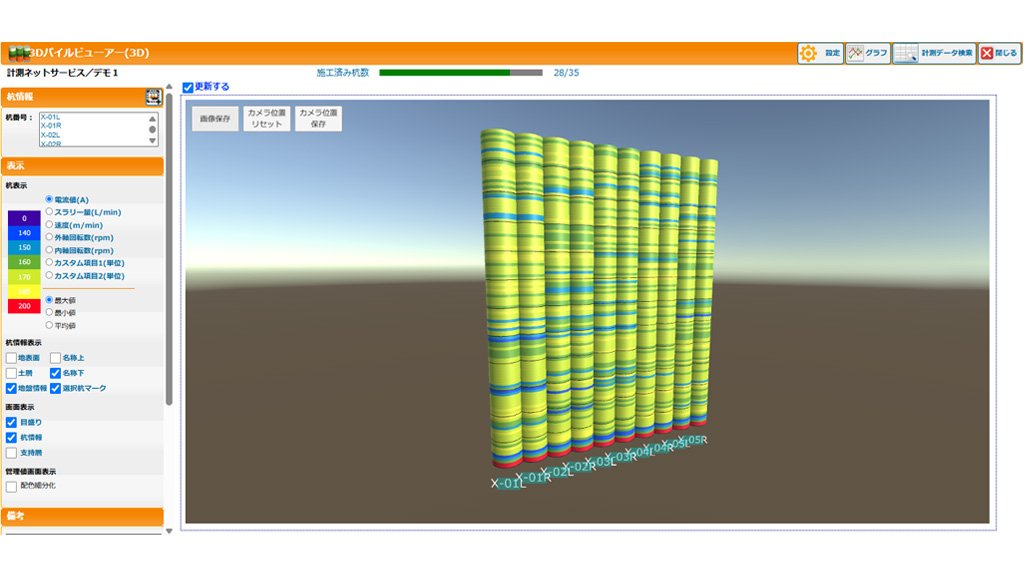Select the 最大値 radio option
Viewport: 1024px width, 576px height.
[x=49, y=300]
